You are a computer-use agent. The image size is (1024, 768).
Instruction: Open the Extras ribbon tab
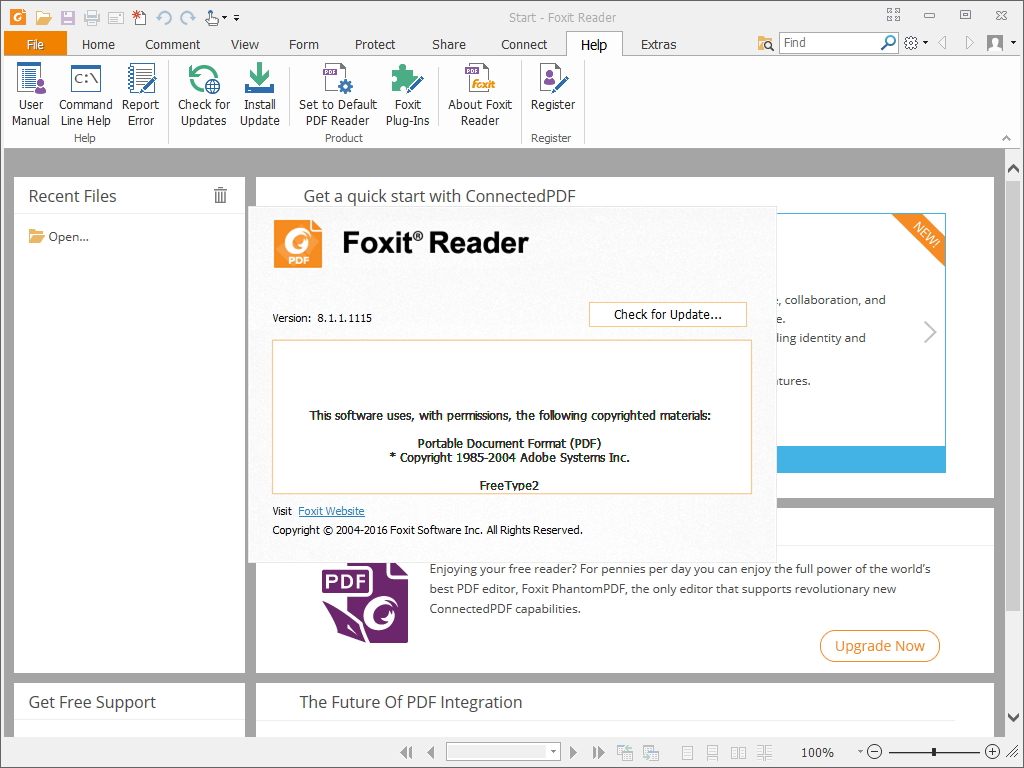pyautogui.click(x=658, y=44)
